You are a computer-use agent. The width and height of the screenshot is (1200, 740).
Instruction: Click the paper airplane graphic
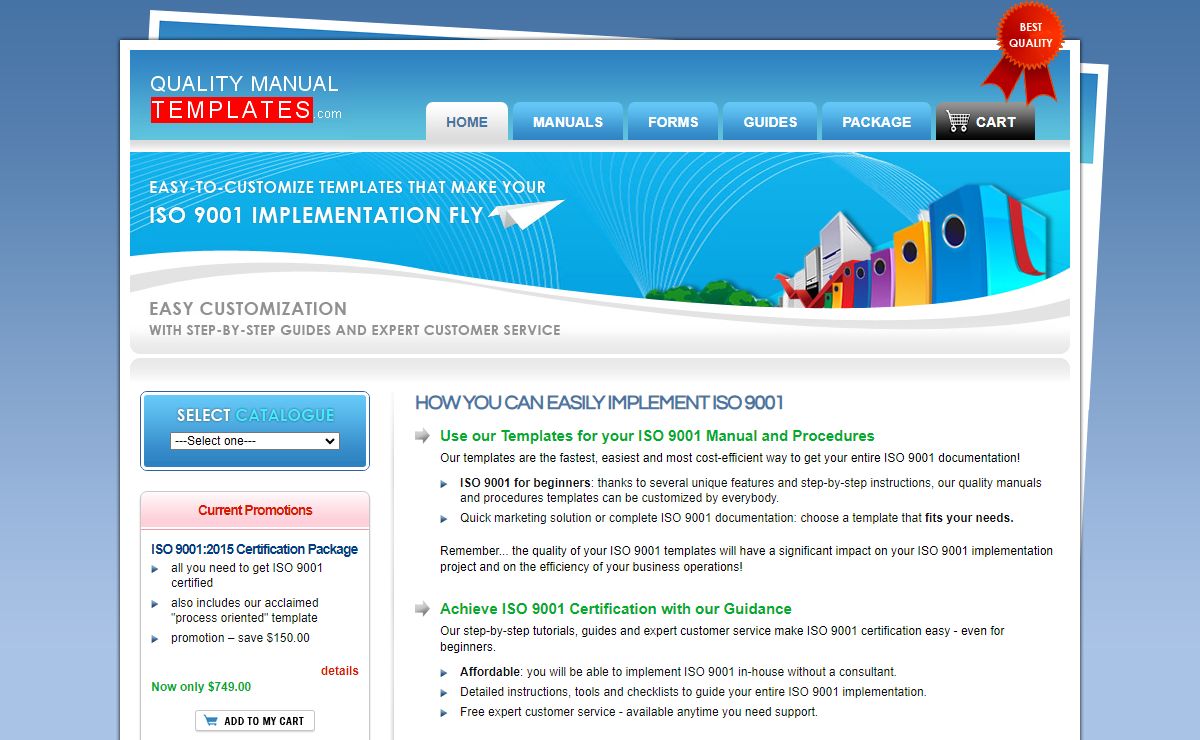(x=527, y=213)
